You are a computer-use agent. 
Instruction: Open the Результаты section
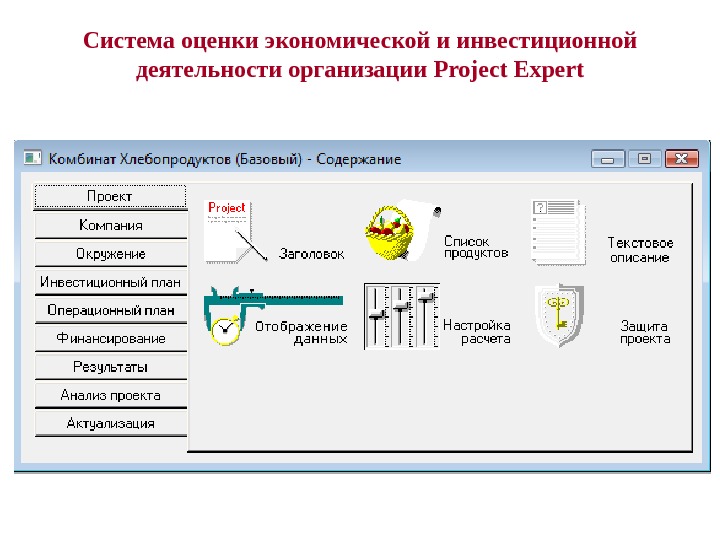(111, 367)
